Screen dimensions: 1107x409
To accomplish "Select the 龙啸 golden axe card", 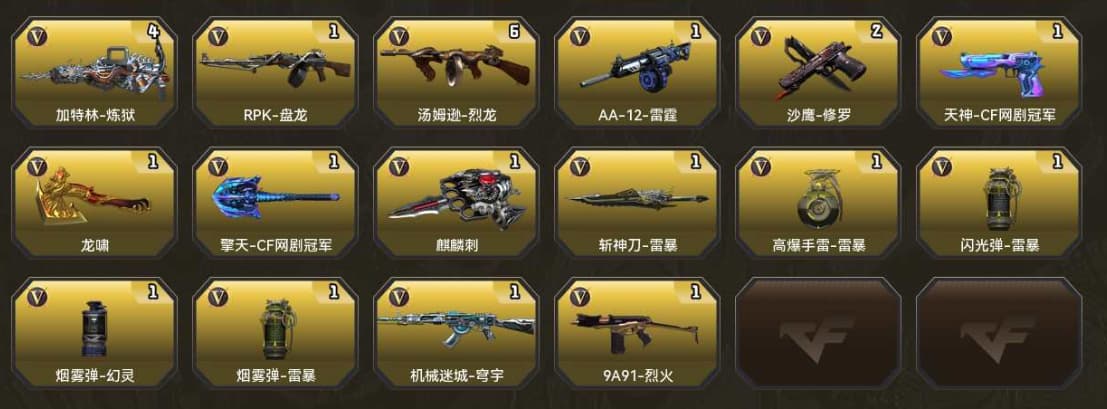I will [95, 203].
